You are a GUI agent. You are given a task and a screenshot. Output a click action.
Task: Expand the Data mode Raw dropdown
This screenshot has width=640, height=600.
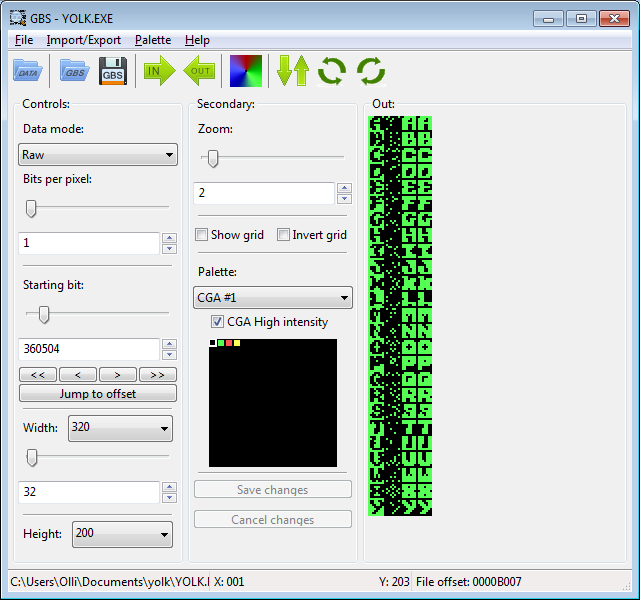tap(98, 155)
